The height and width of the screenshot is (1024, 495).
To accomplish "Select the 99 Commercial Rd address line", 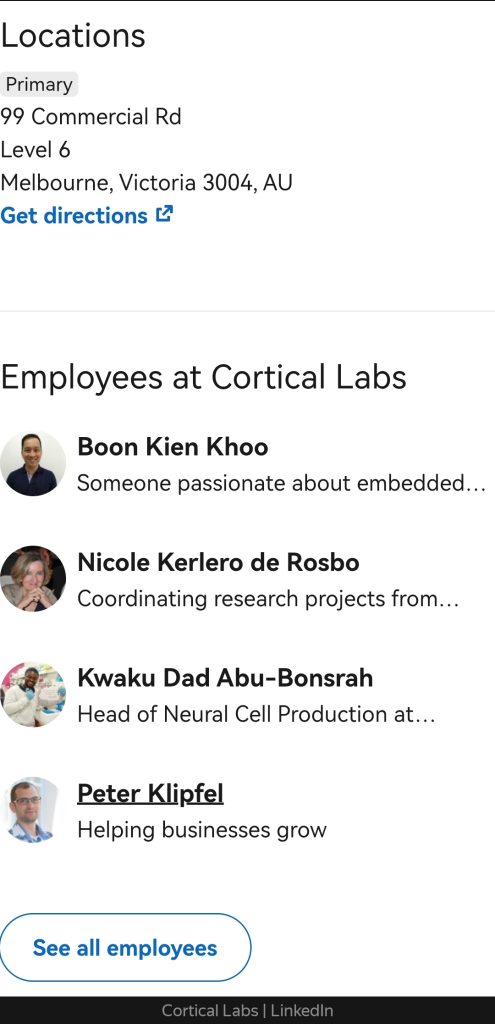I will 91,117.
